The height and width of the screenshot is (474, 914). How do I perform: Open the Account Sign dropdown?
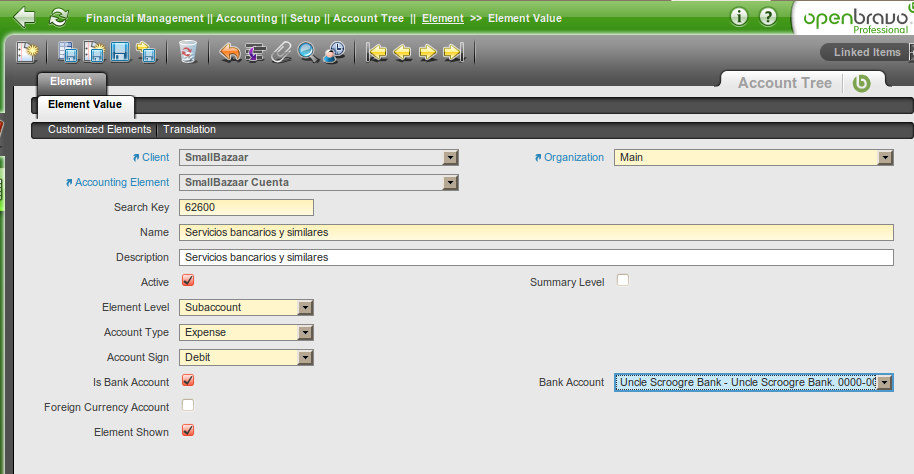coord(246,357)
